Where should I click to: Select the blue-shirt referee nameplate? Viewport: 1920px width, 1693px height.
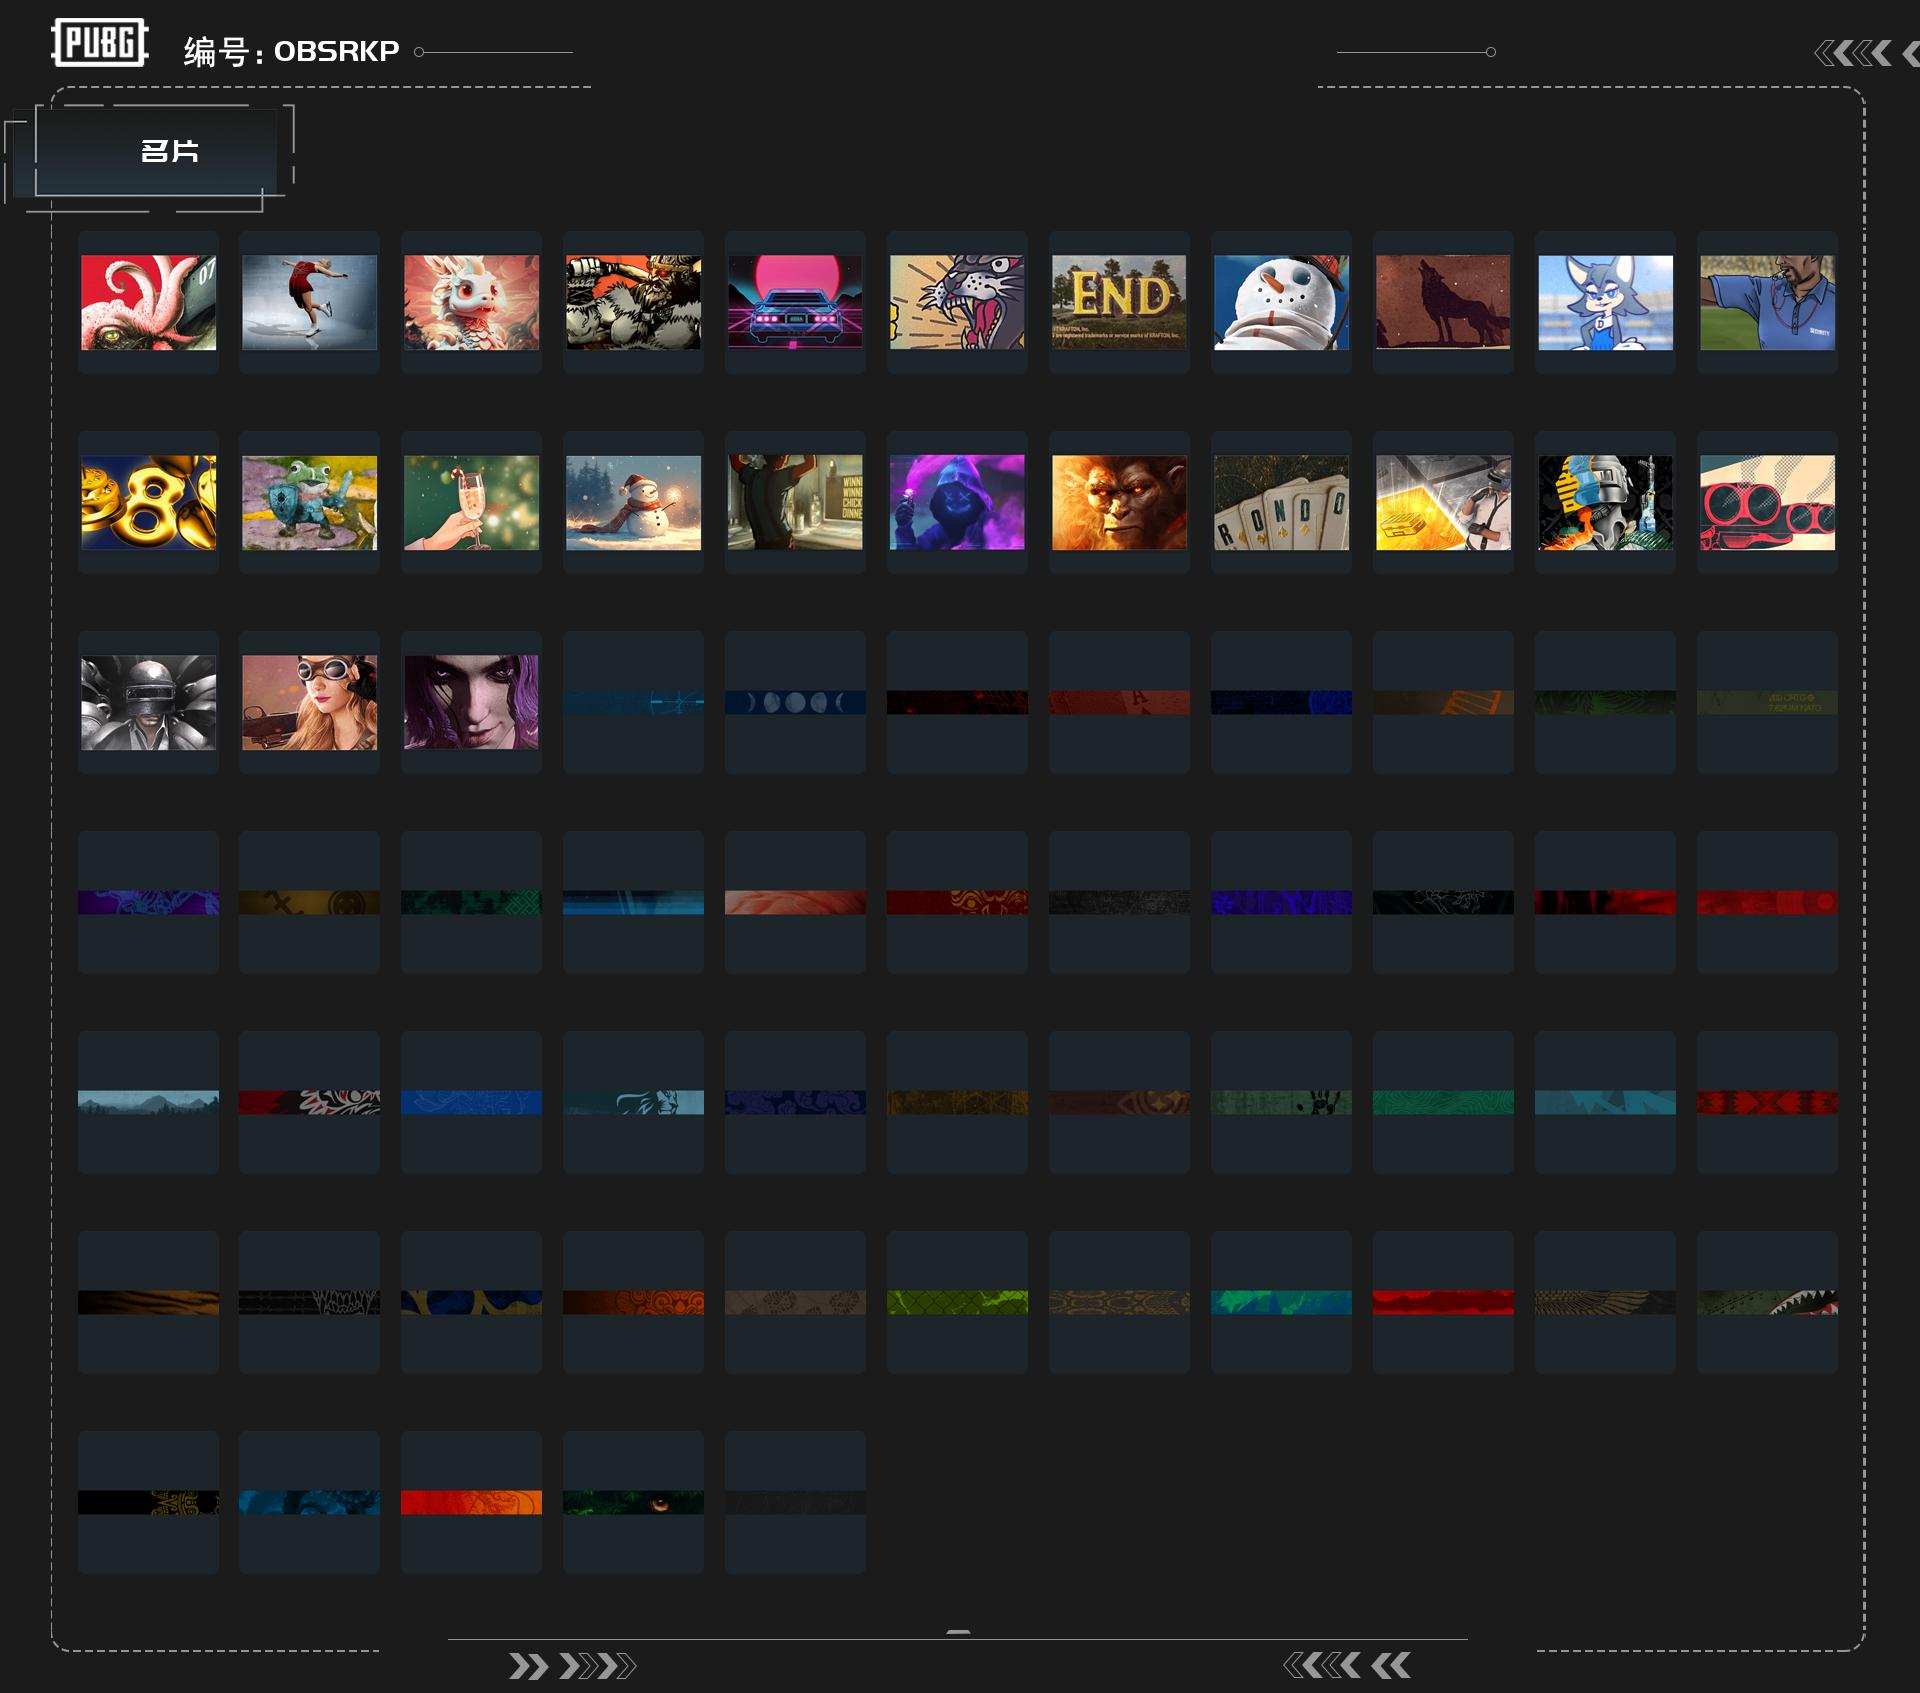(1767, 302)
